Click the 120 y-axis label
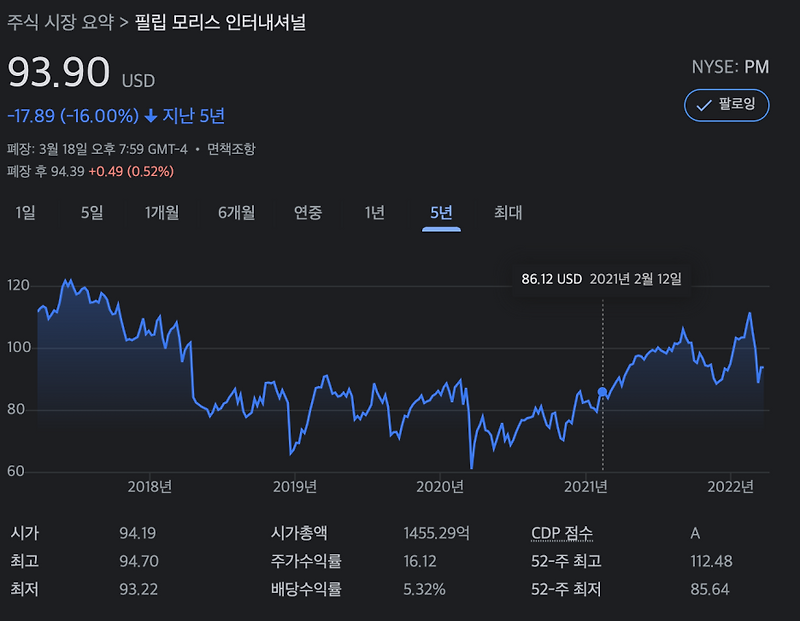 click(x=18, y=285)
